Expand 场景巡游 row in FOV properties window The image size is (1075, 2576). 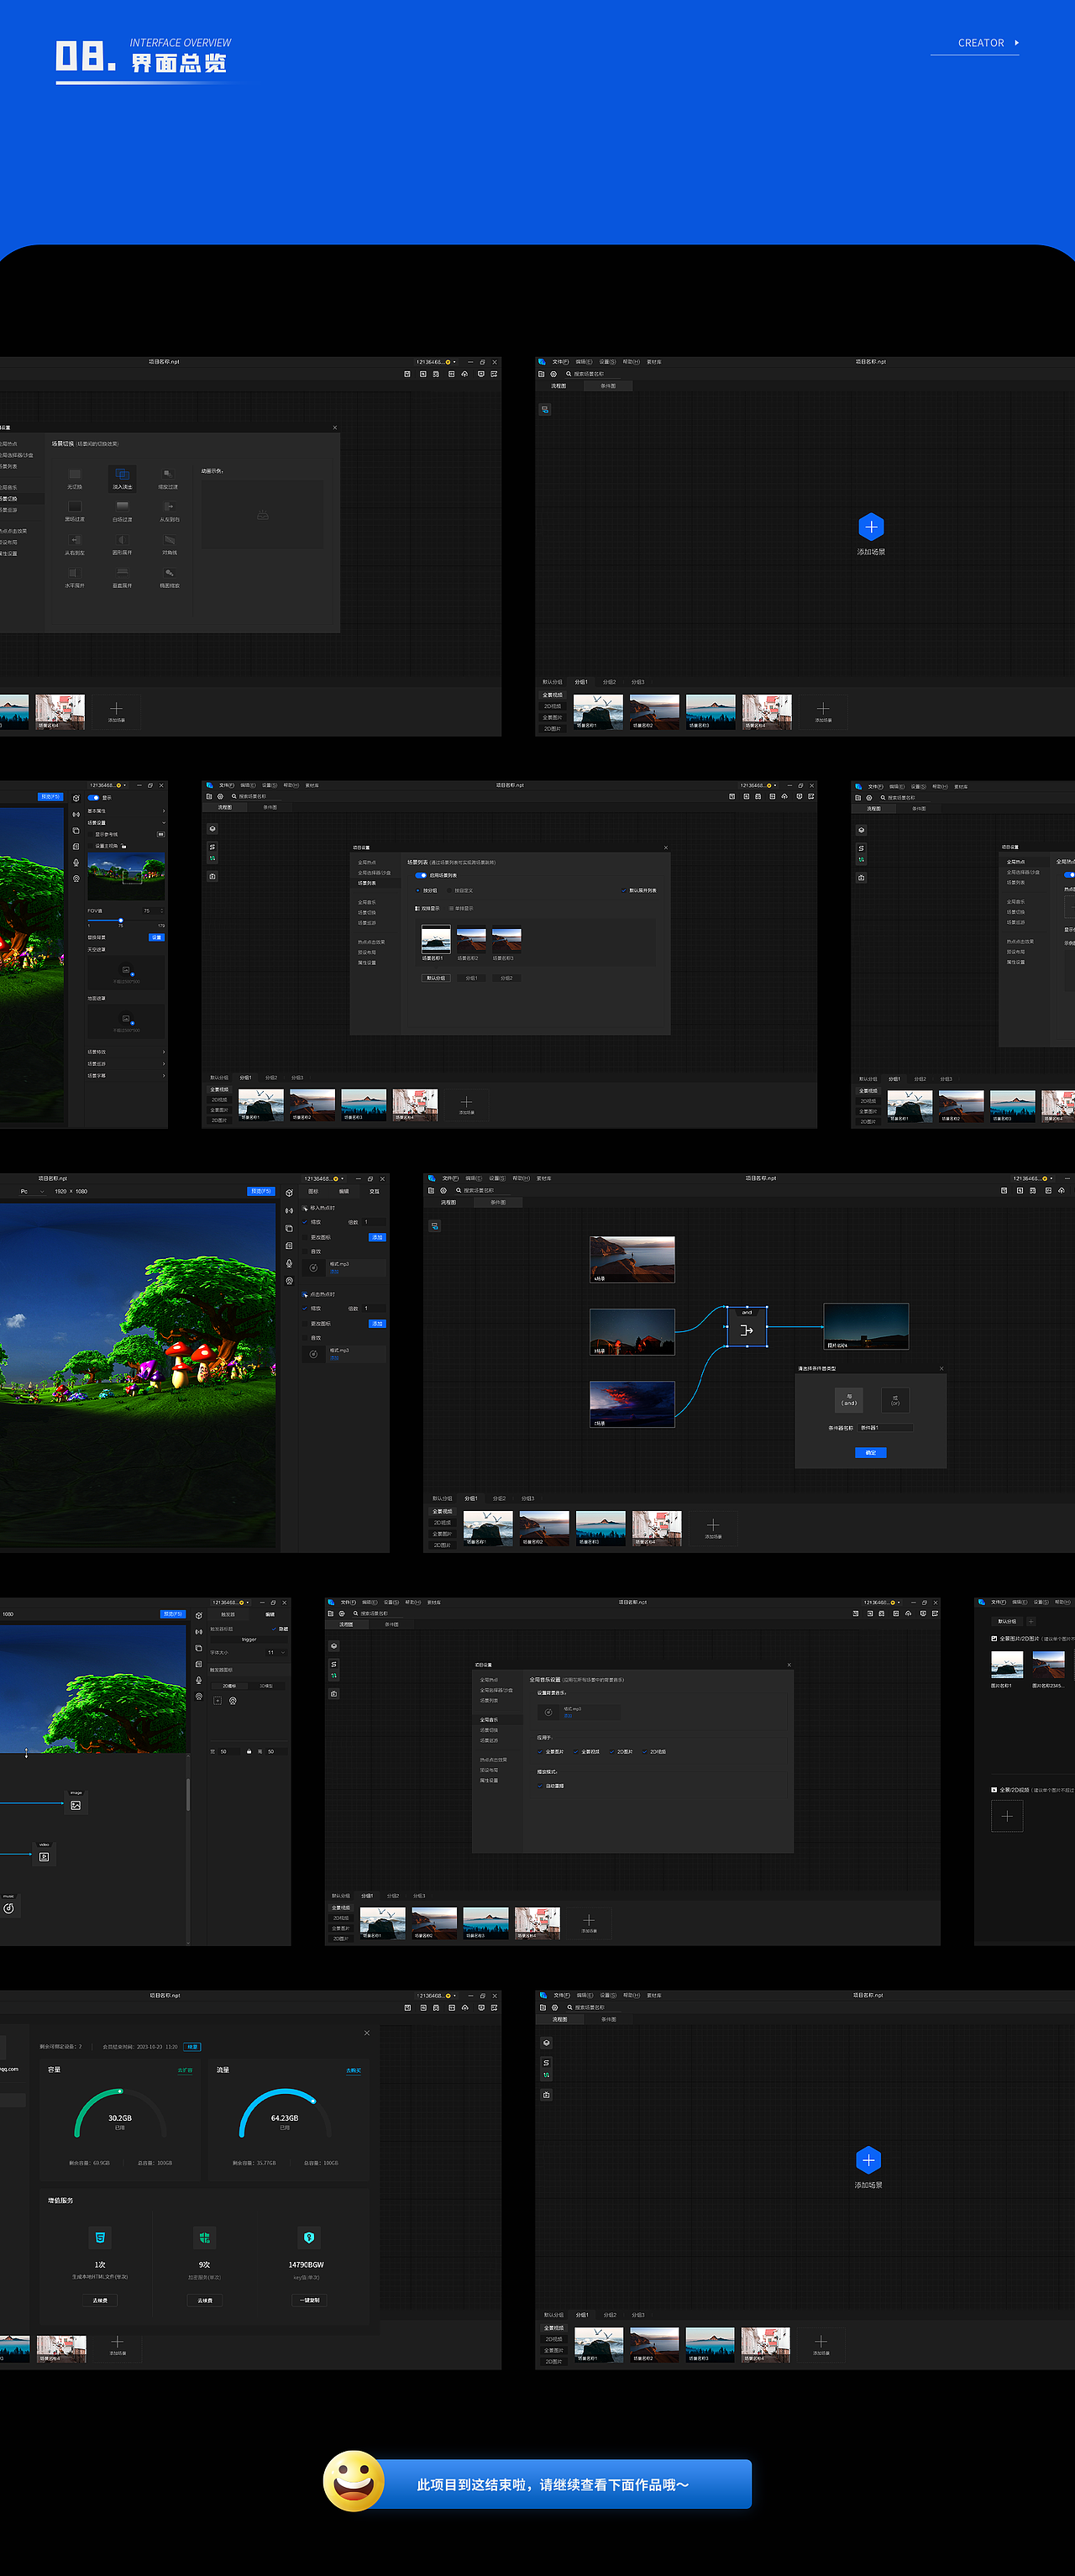point(126,1063)
